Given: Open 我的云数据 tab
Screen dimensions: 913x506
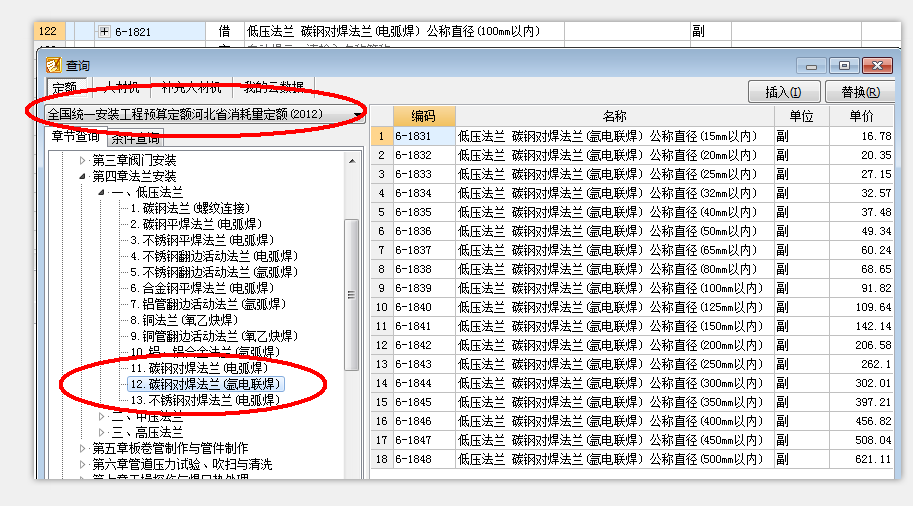Looking at the screenshot, I should 274,87.
